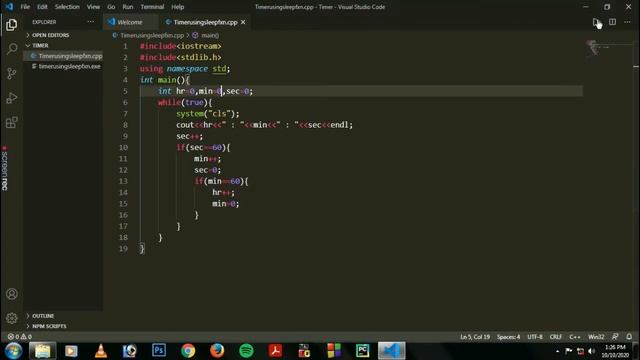The height and width of the screenshot is (360, 640).
Task: Click the split editor right icon
Action: click(612, 22)
